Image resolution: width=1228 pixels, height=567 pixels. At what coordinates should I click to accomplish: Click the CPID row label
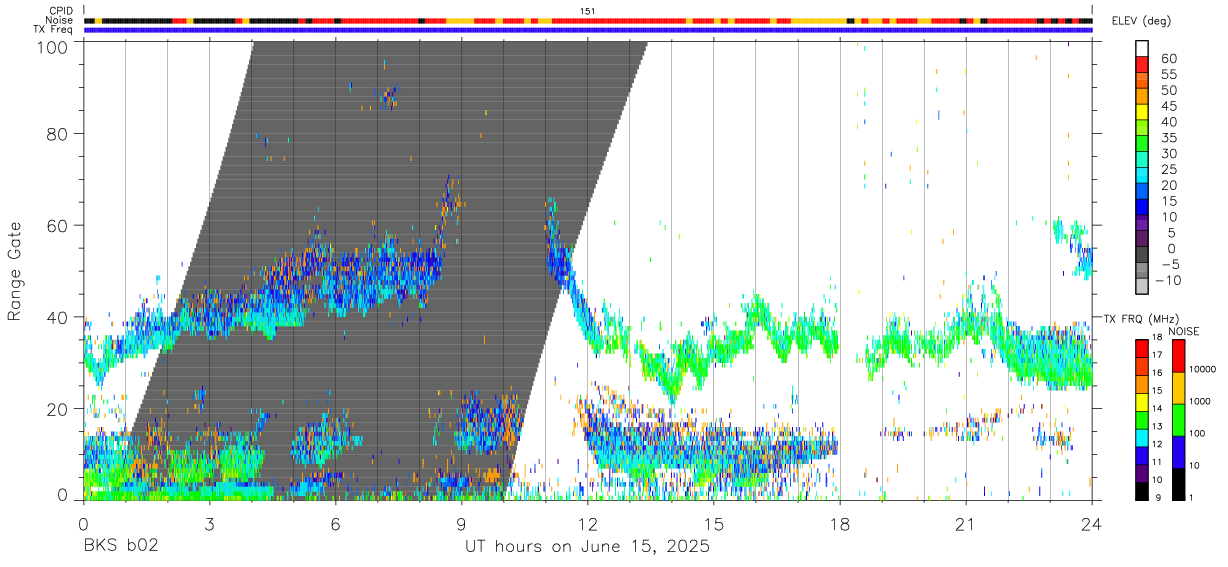tap(61, 10)
